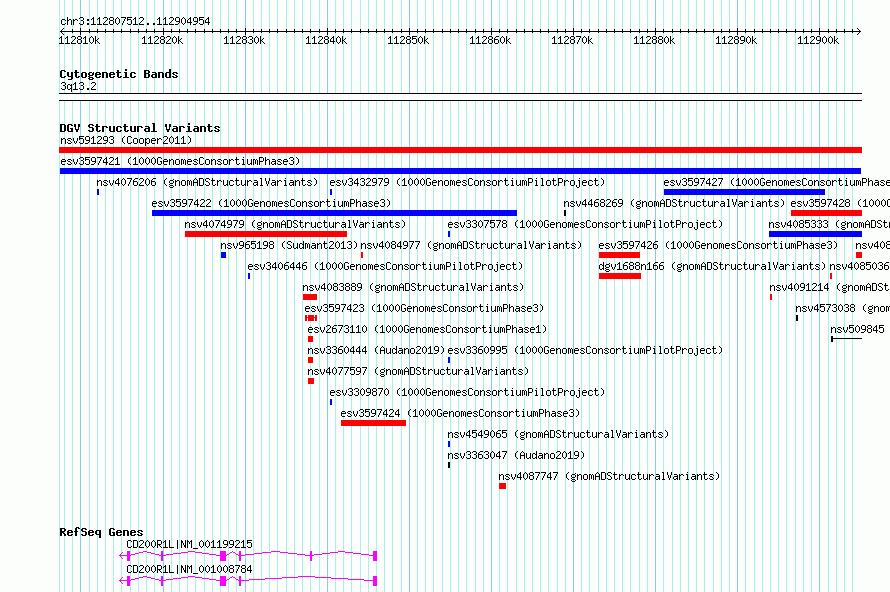
Task: Open esv3597422 variant label
Action: click(x=271, y=203)
